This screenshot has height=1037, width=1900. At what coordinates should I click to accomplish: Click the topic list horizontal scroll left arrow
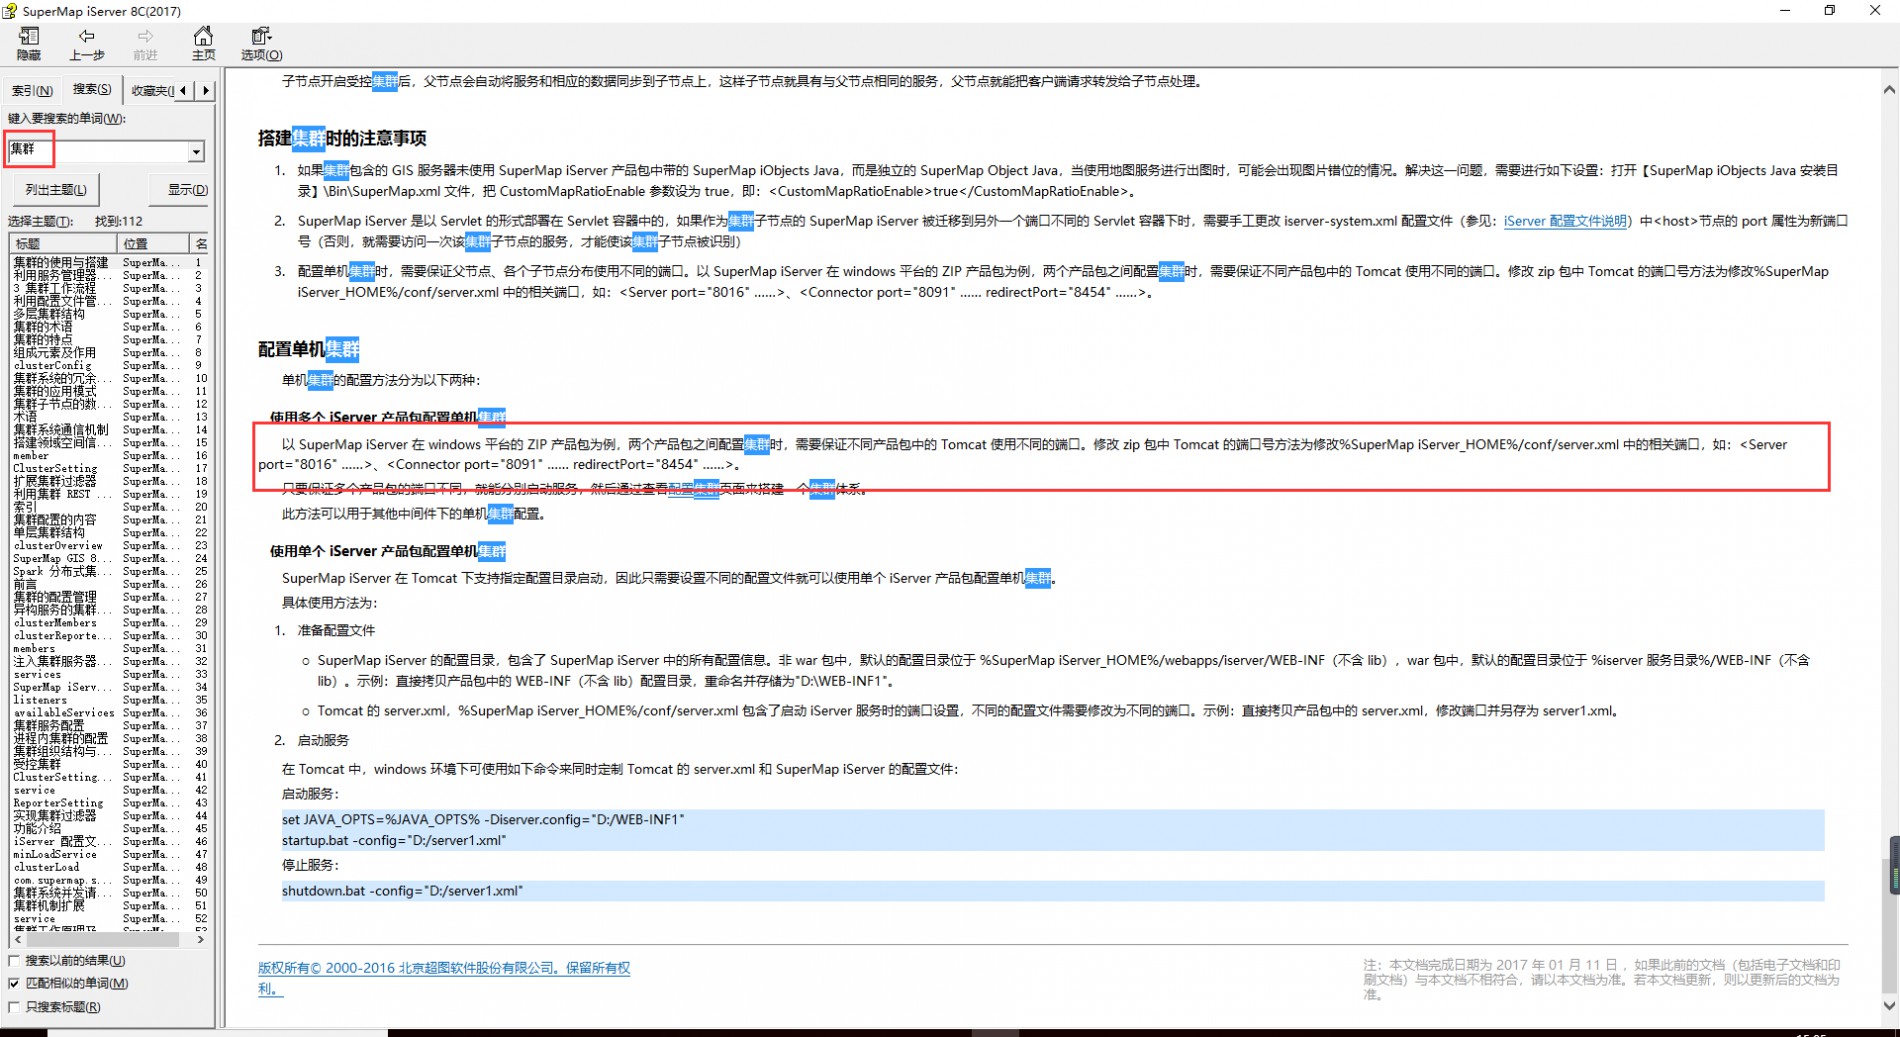click(x=17, y=940)
